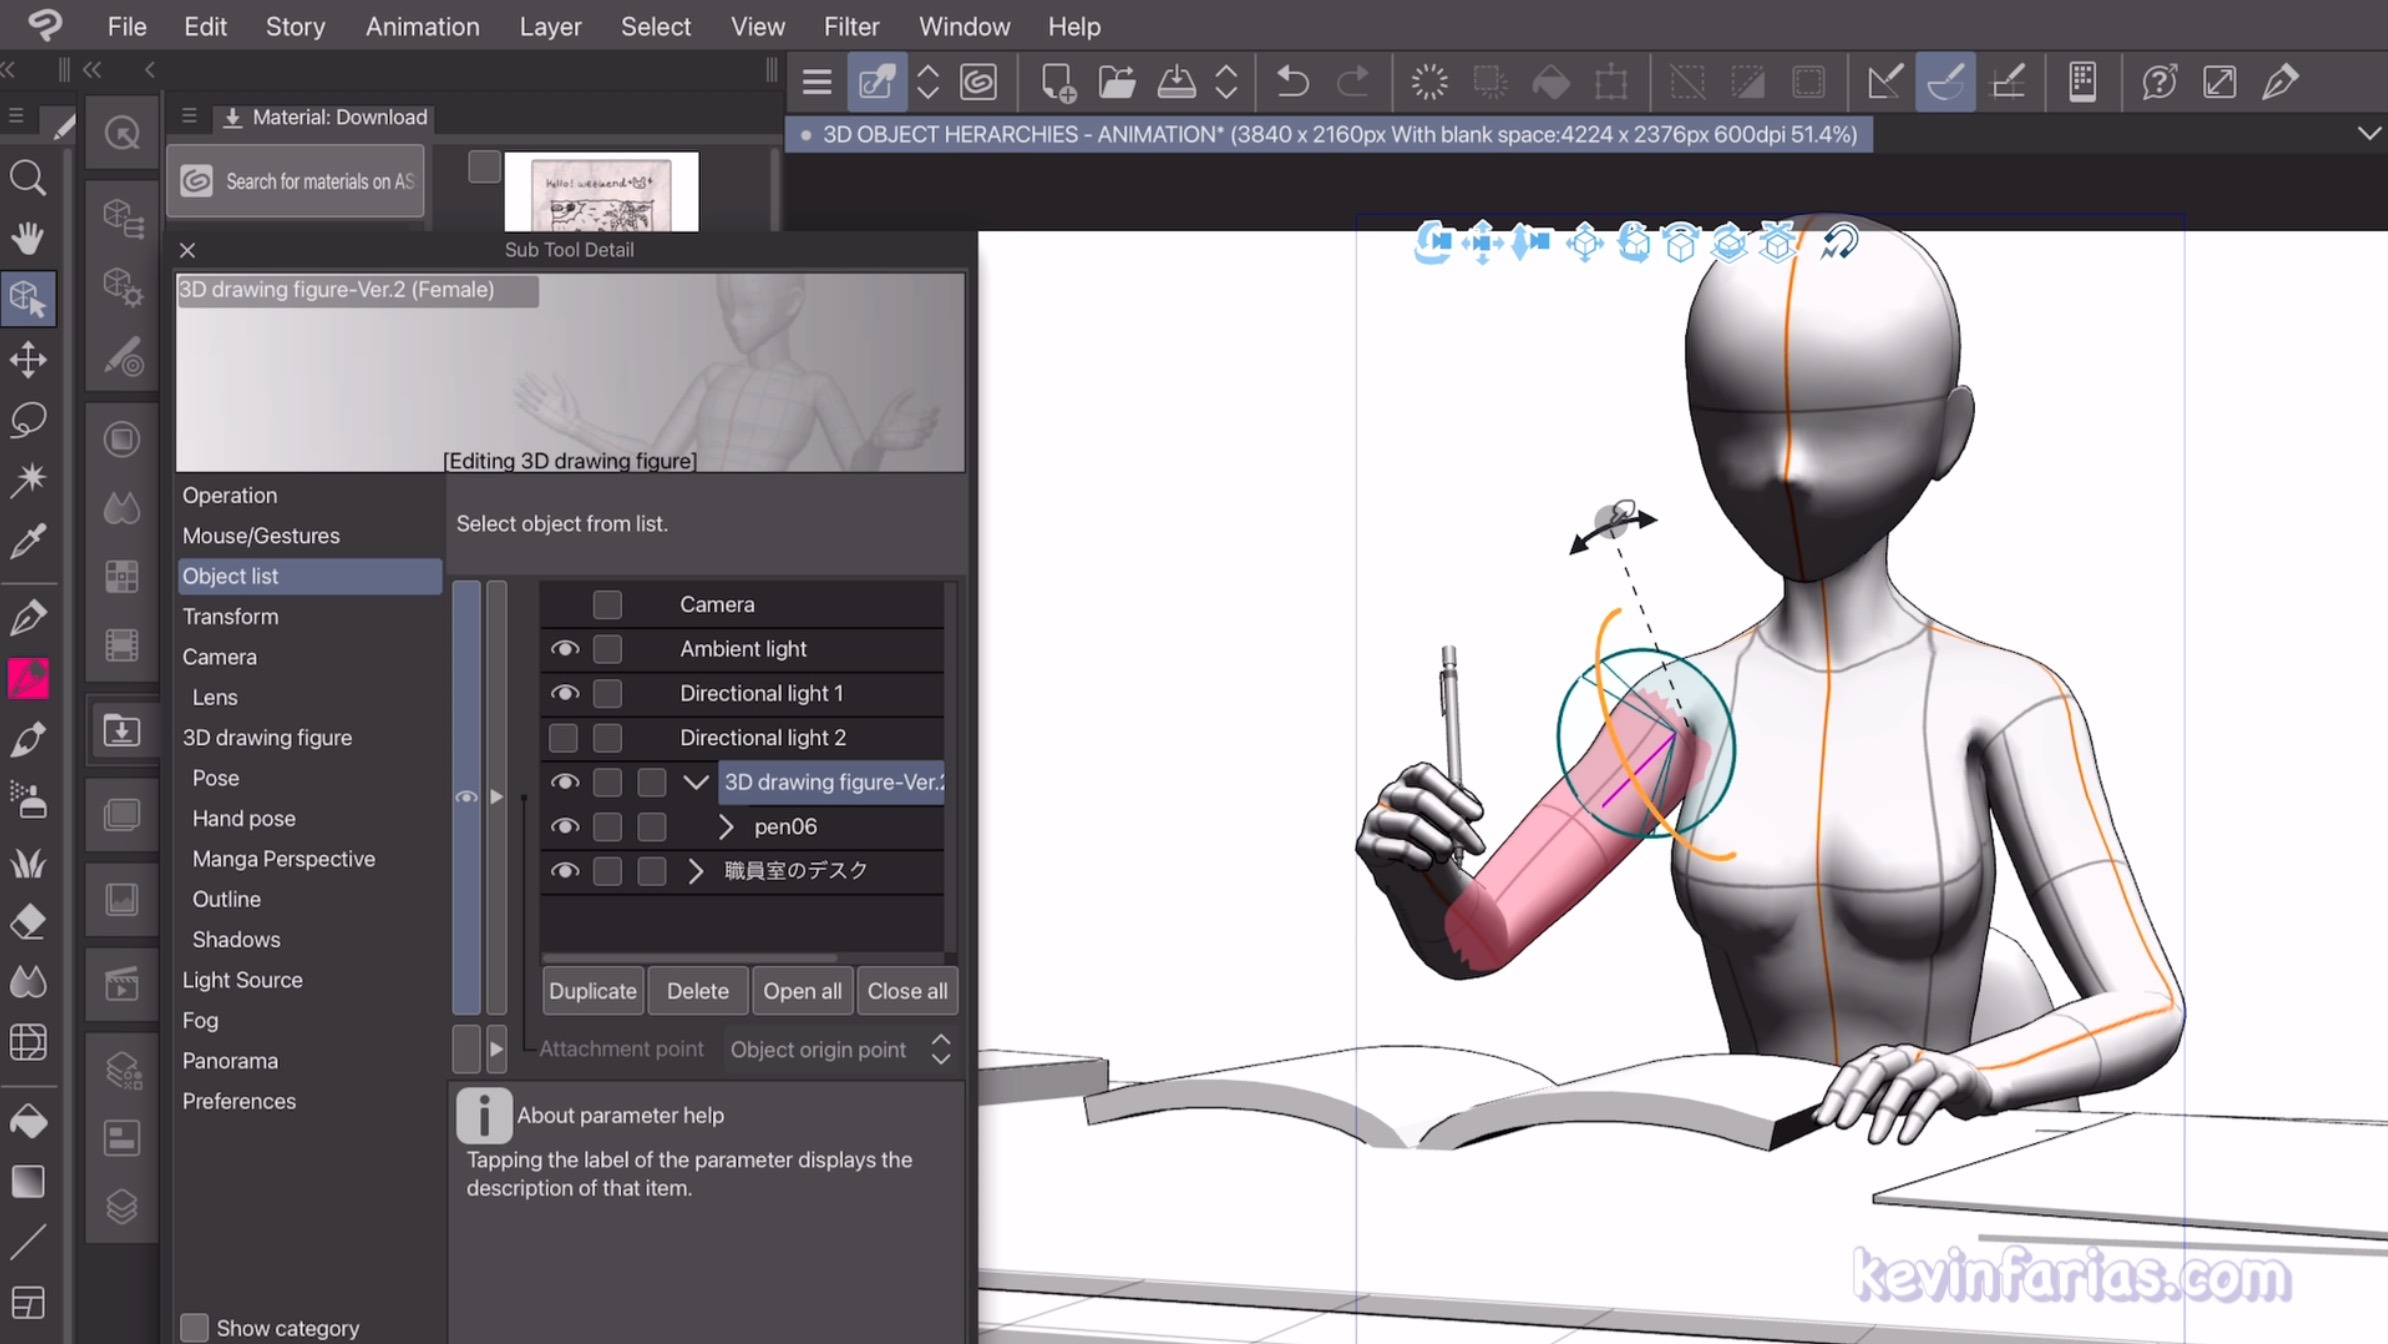Toggle visibility of pen06 object

pos(564,827)
